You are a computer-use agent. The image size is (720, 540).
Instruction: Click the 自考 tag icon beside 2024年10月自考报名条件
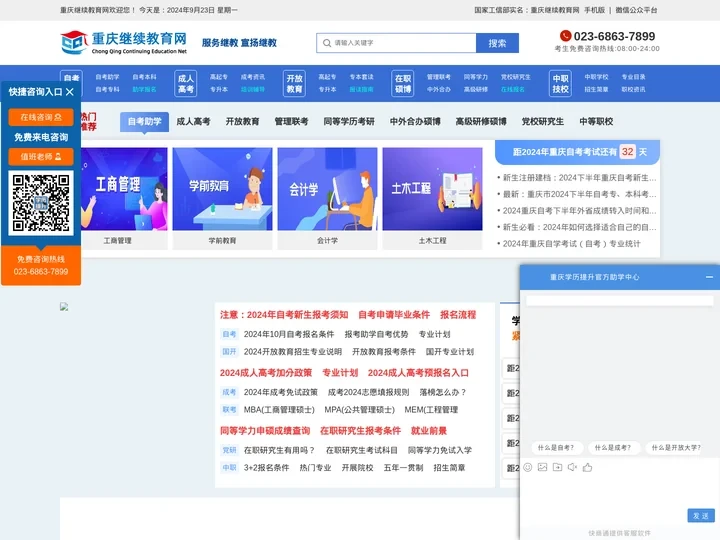(229, 334)
